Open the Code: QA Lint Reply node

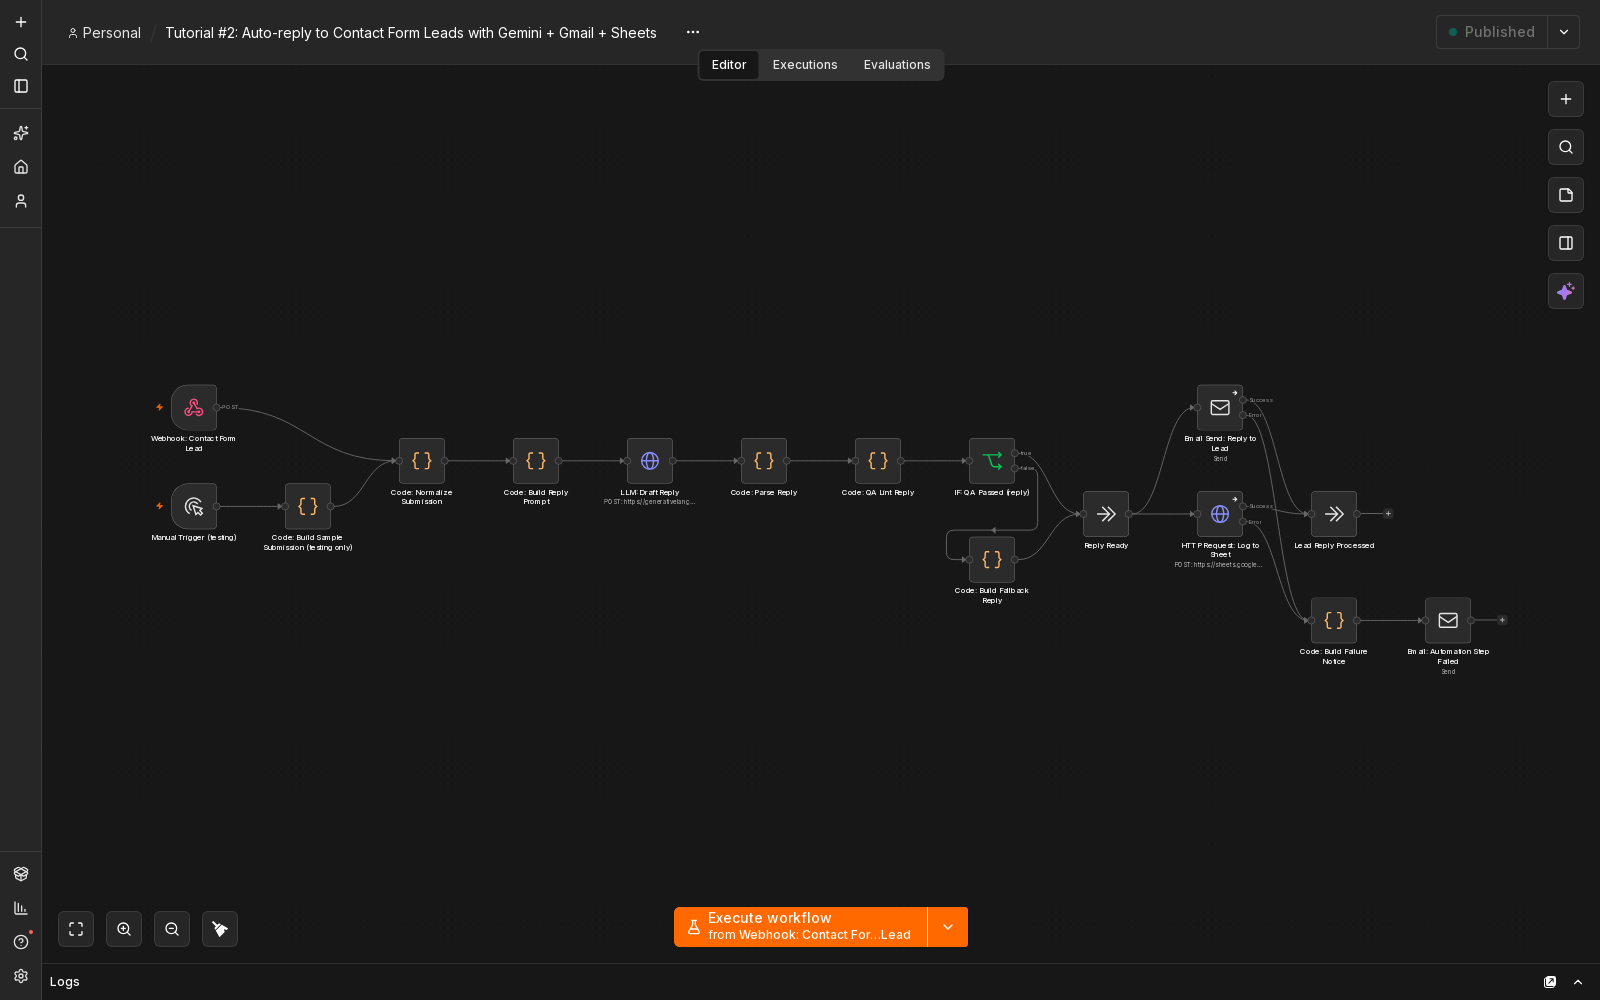click(x=878, y=461)
